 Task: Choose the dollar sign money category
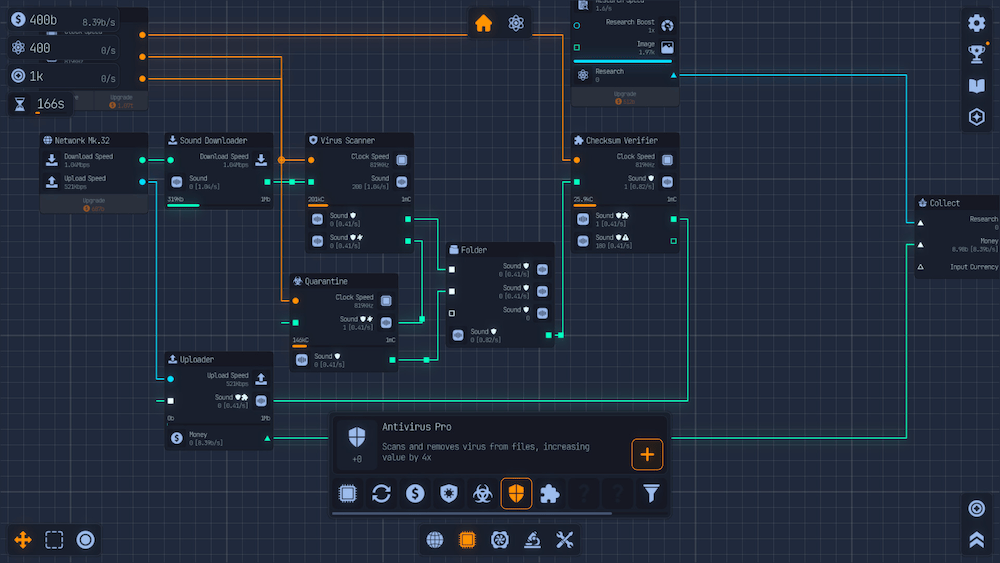[x=414, y=493]
